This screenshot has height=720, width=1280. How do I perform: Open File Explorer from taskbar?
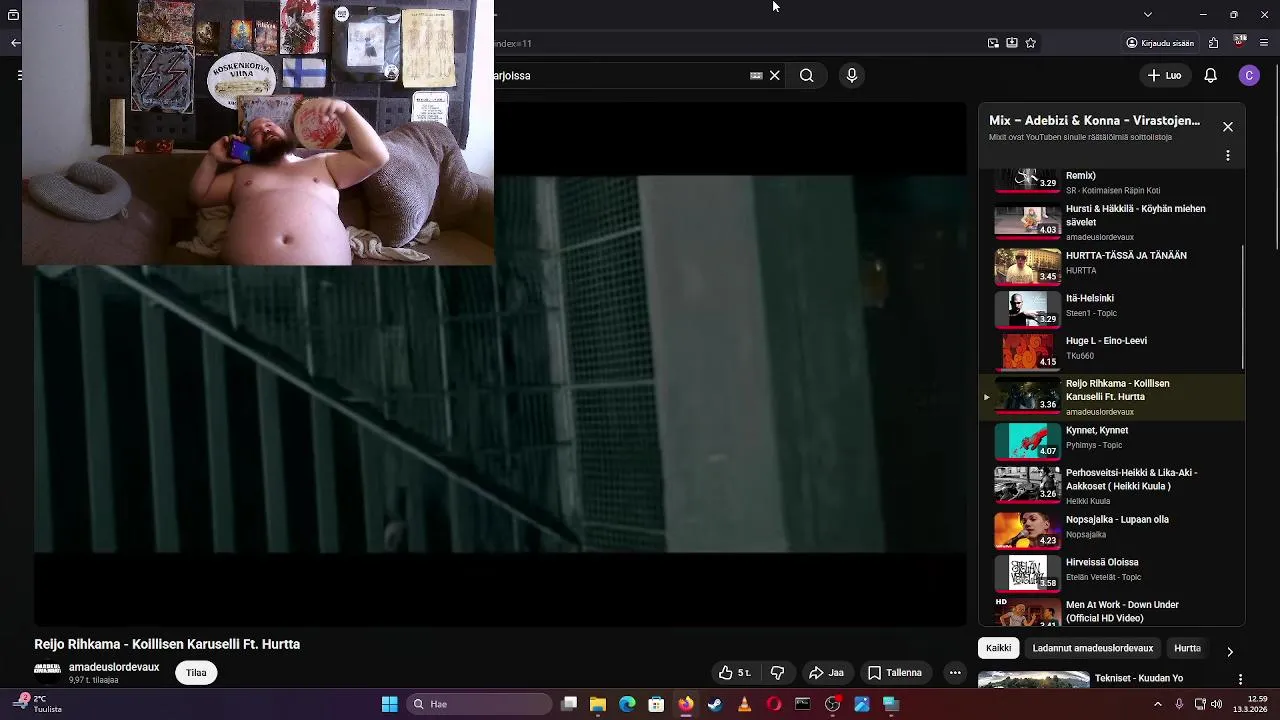[598, 704]
